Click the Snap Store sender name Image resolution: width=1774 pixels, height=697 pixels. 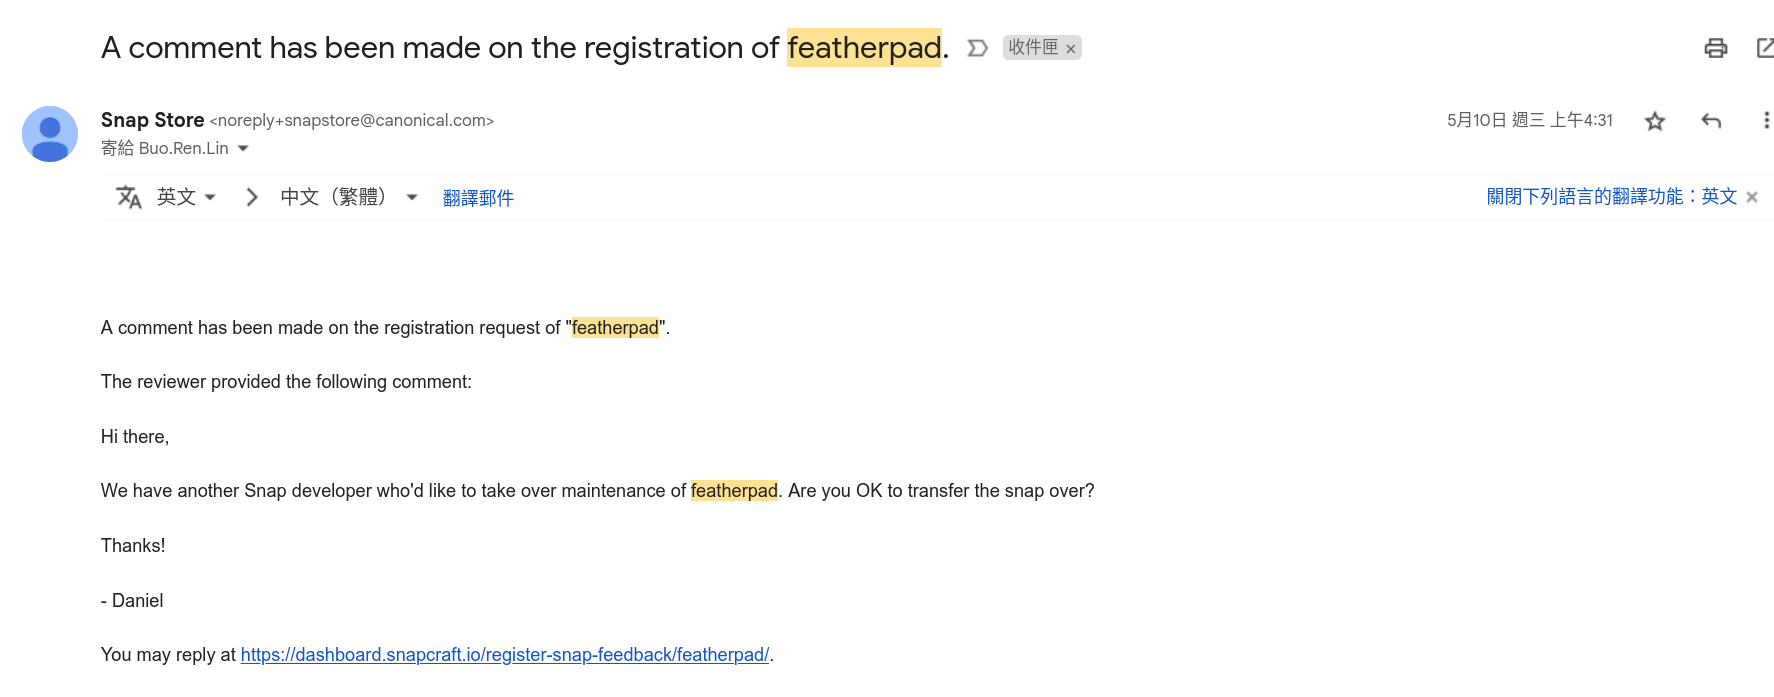click(x=152, y=120)
